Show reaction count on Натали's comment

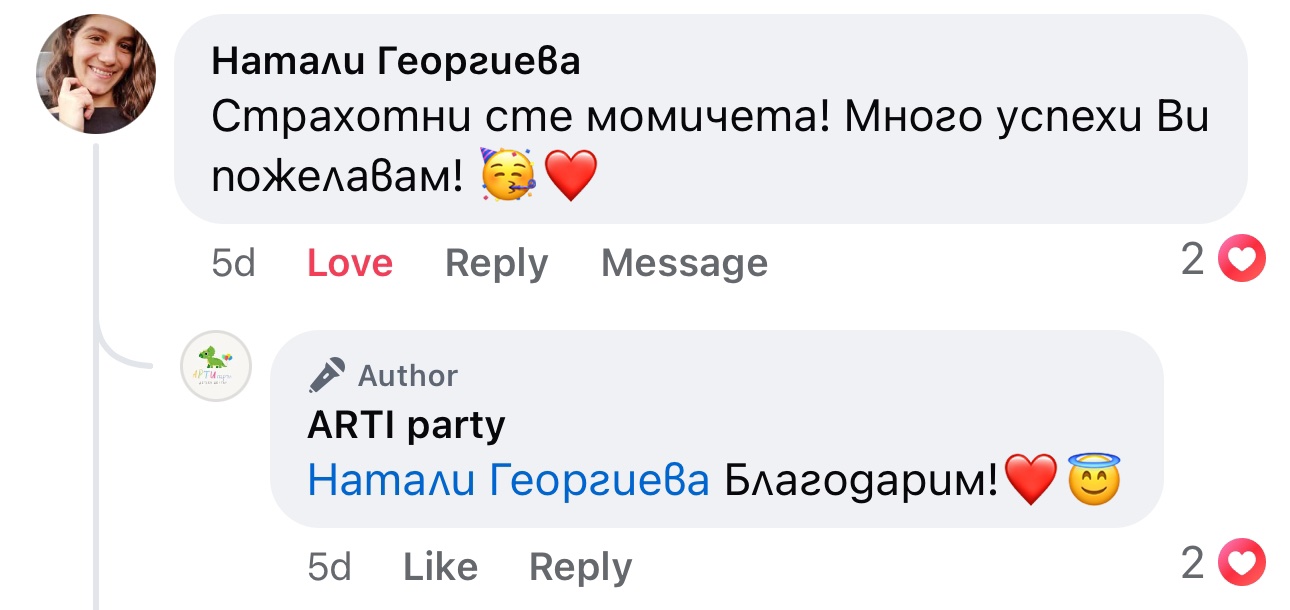[x=1193, y=261]
